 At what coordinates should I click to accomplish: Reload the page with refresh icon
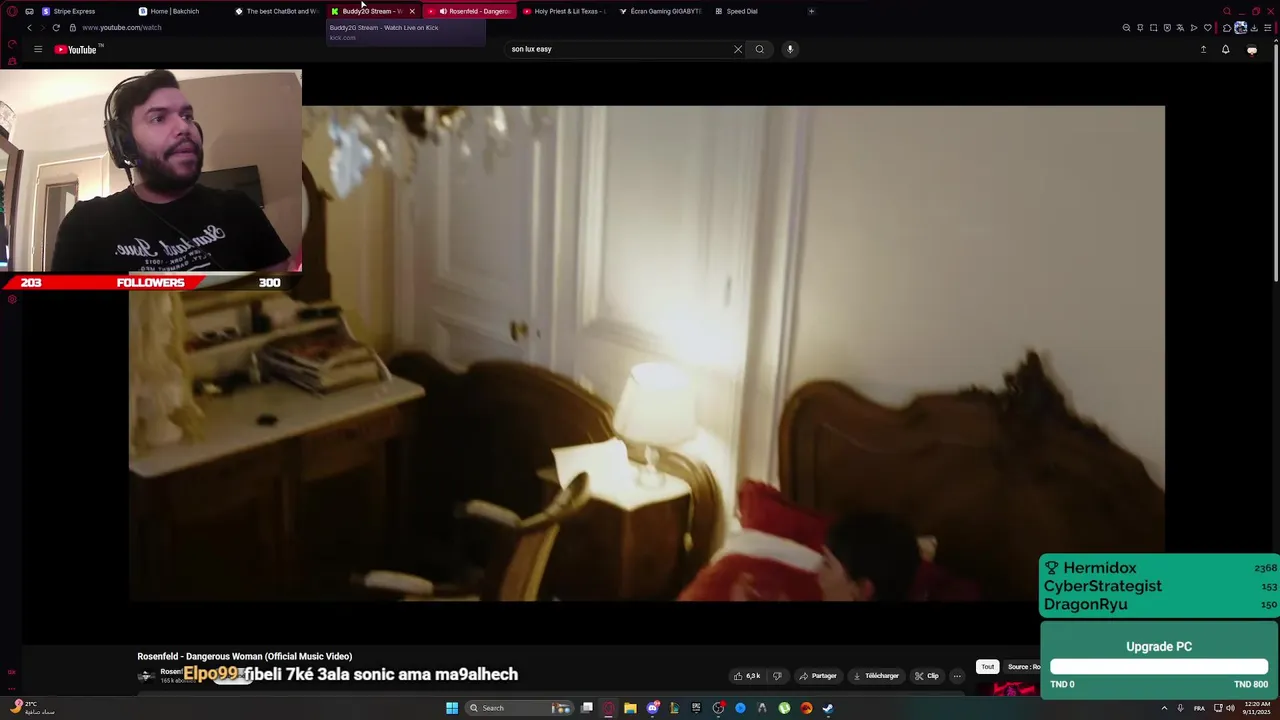coord(56,27)
